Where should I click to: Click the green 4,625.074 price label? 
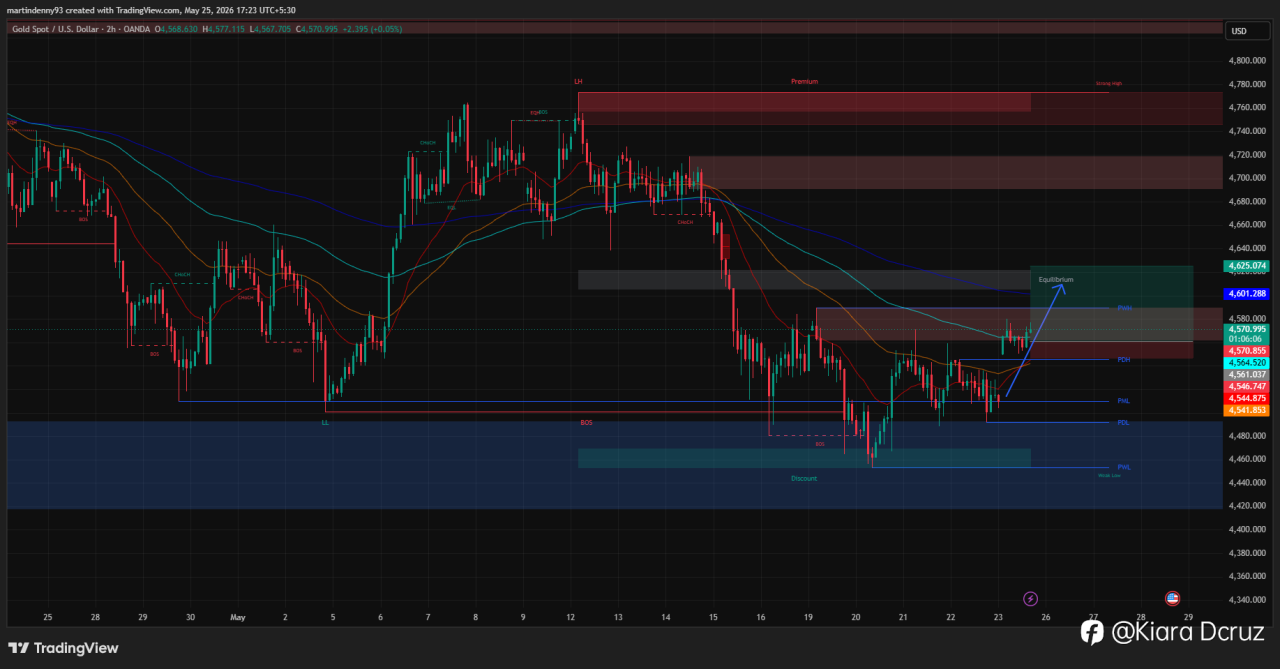click(1245, 266)
